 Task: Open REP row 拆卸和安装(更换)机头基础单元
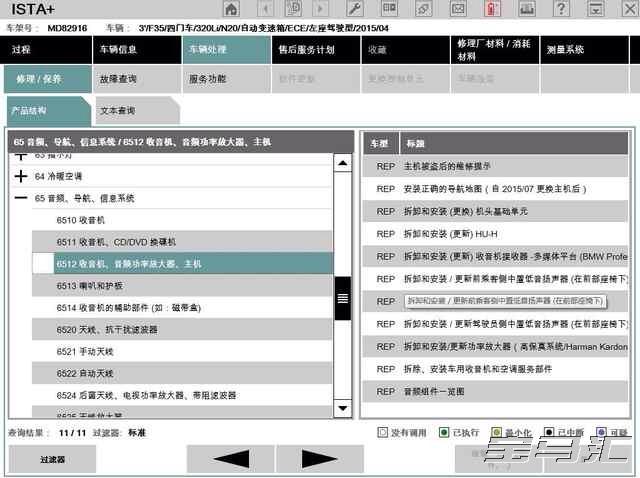[x=495, y=211]
